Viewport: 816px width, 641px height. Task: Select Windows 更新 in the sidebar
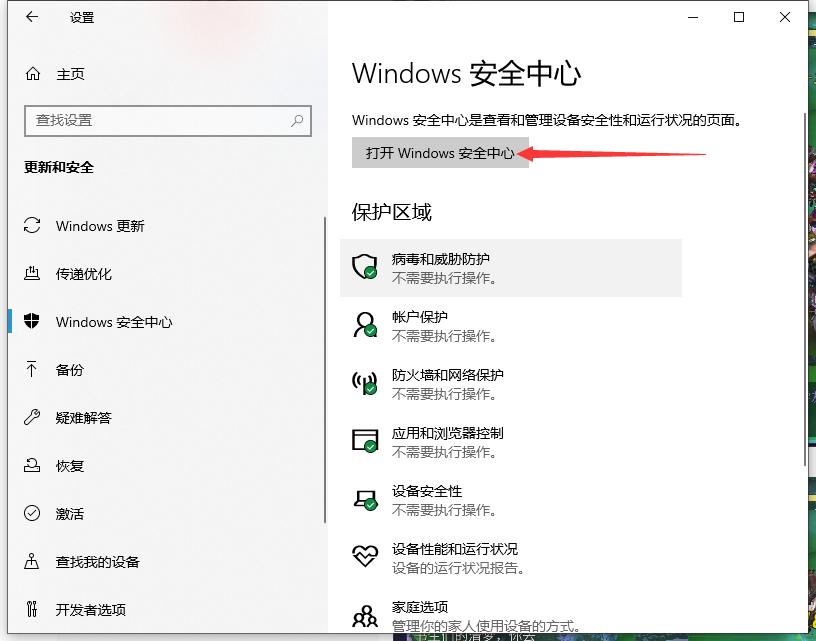(x=100, y=227)
